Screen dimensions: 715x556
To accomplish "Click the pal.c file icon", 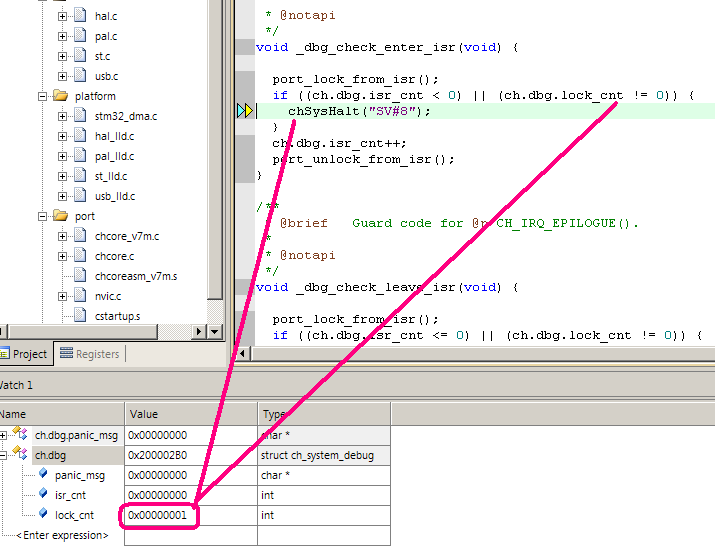I will [x=80, y=36].
